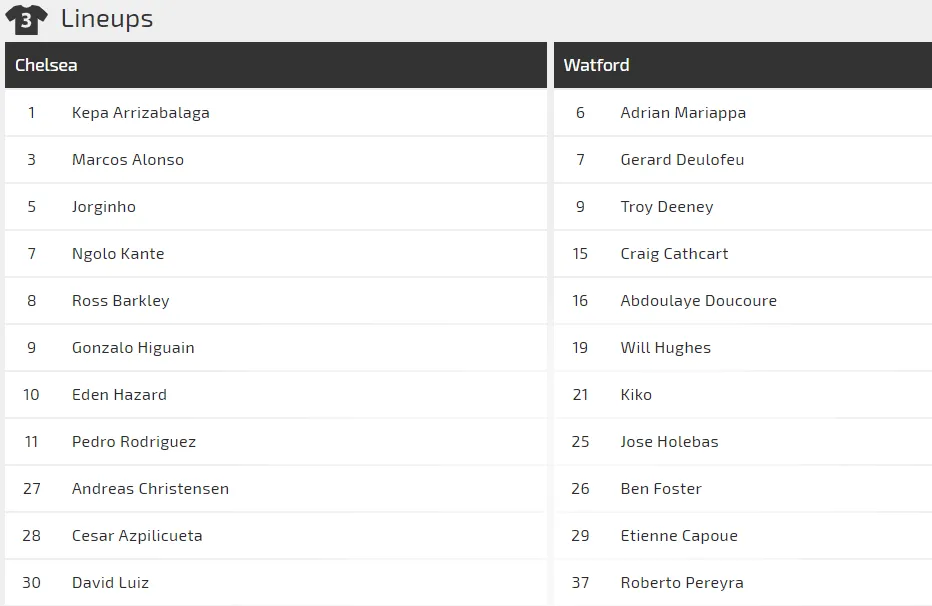Click the jersey icon beside Lineups
Viewport: 932px width, 606px height.
pos(26,19)
